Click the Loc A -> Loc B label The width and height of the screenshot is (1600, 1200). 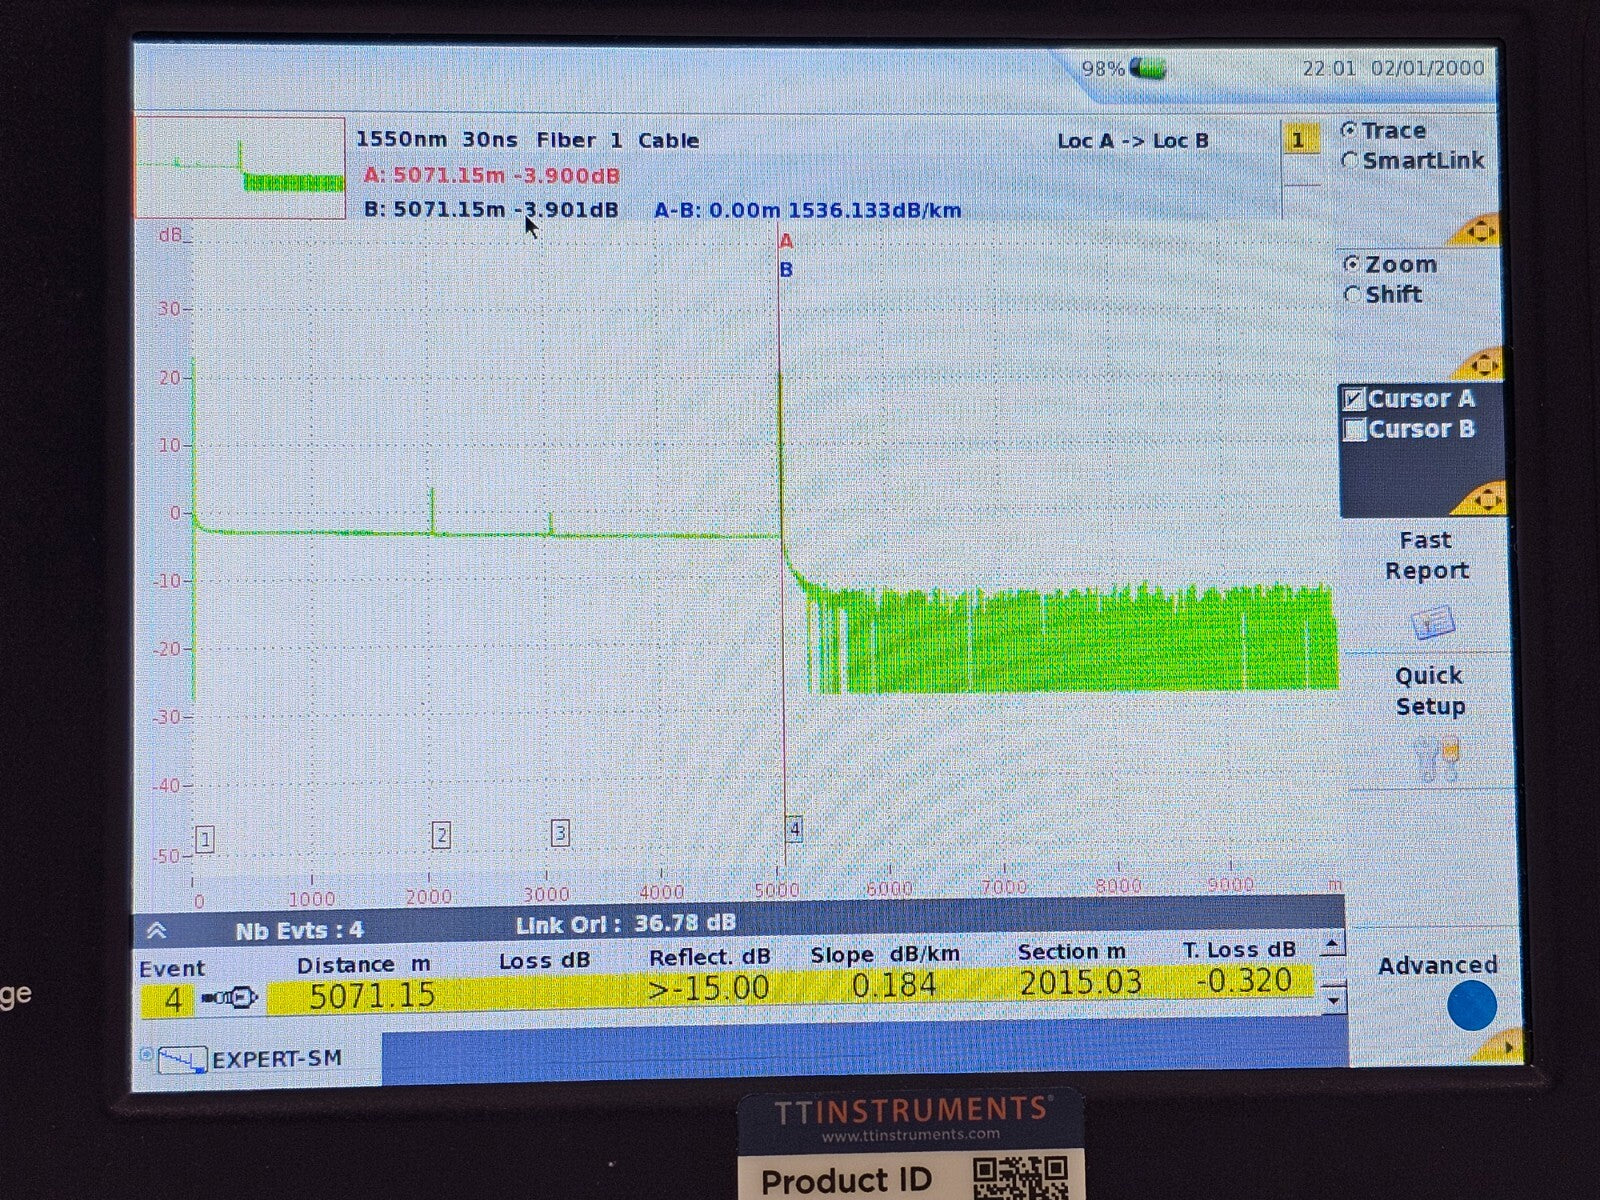point(1135,141)
